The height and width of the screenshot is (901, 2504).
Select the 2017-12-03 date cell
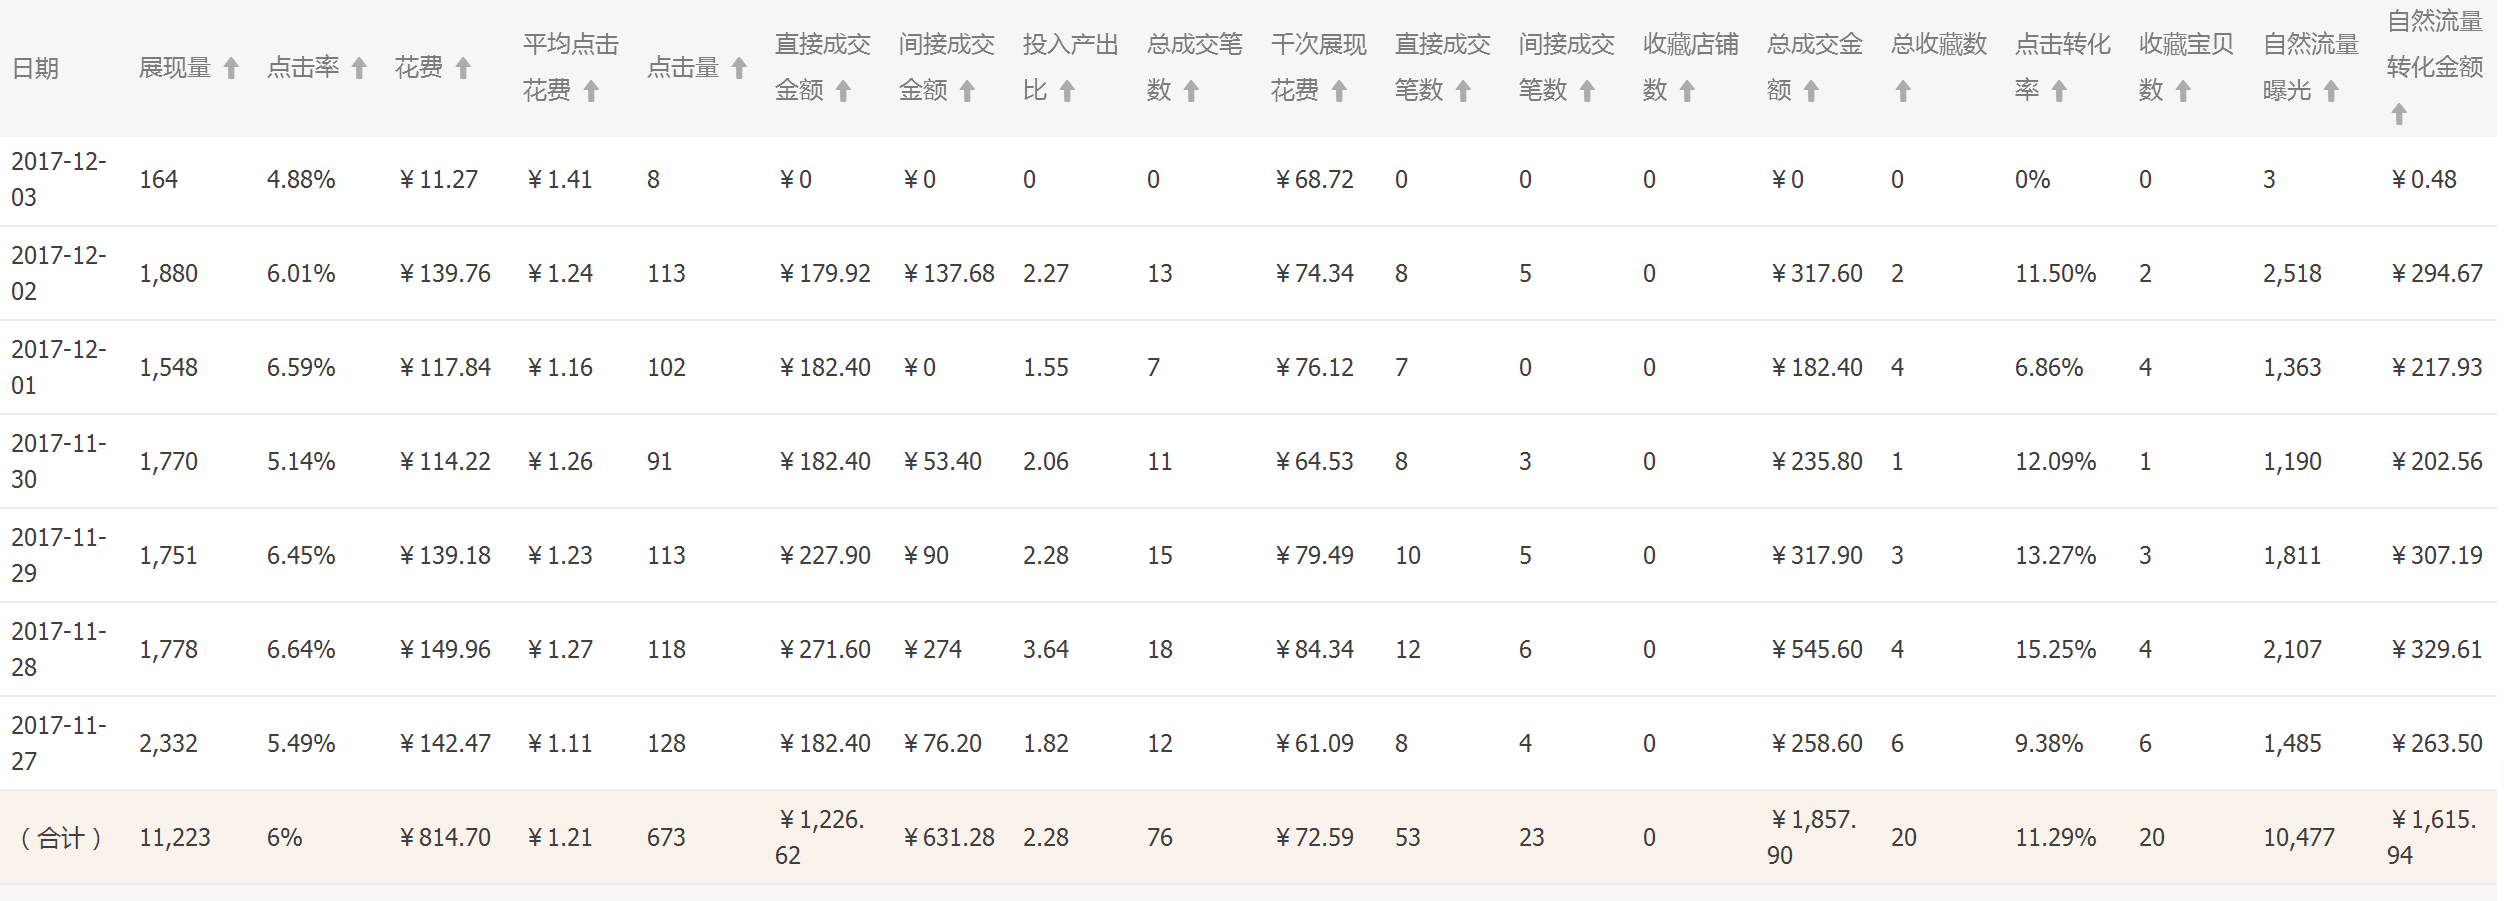59,179
